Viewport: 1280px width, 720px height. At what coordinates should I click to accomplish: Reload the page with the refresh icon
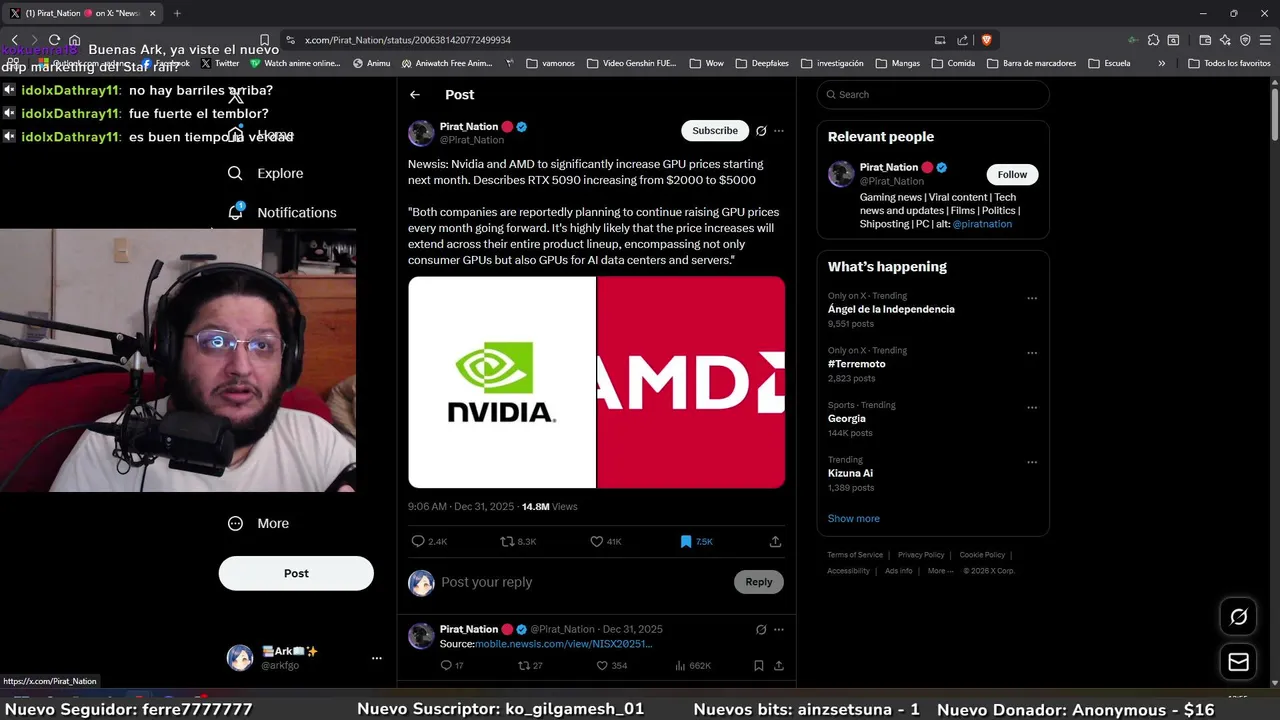pyautogui.click(x=54, y=40)
